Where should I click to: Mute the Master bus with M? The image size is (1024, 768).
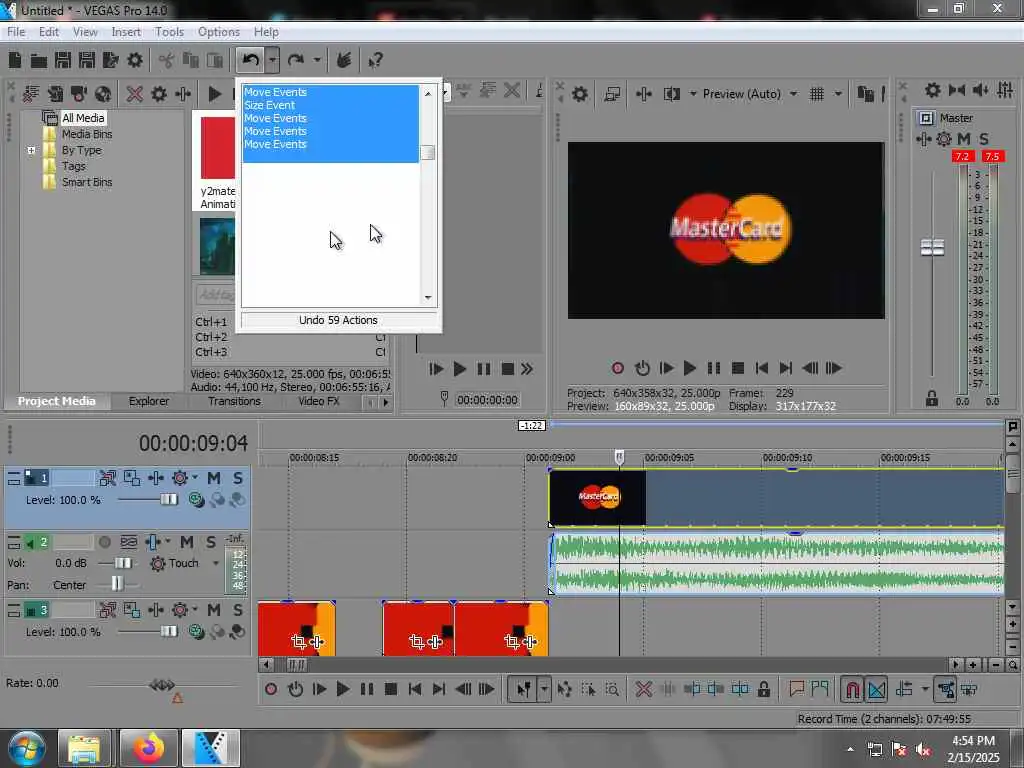(963, 139)
